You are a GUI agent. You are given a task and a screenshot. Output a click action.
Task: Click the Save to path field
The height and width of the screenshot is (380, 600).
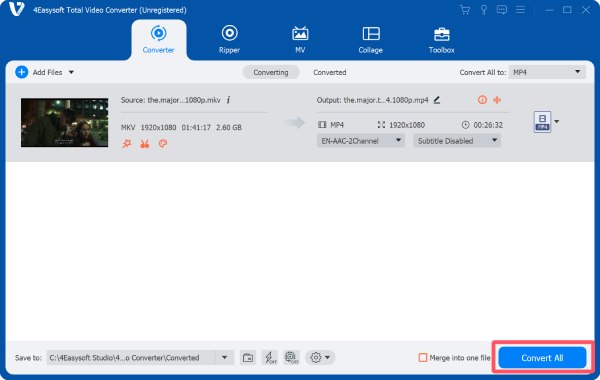pos(131,357)
